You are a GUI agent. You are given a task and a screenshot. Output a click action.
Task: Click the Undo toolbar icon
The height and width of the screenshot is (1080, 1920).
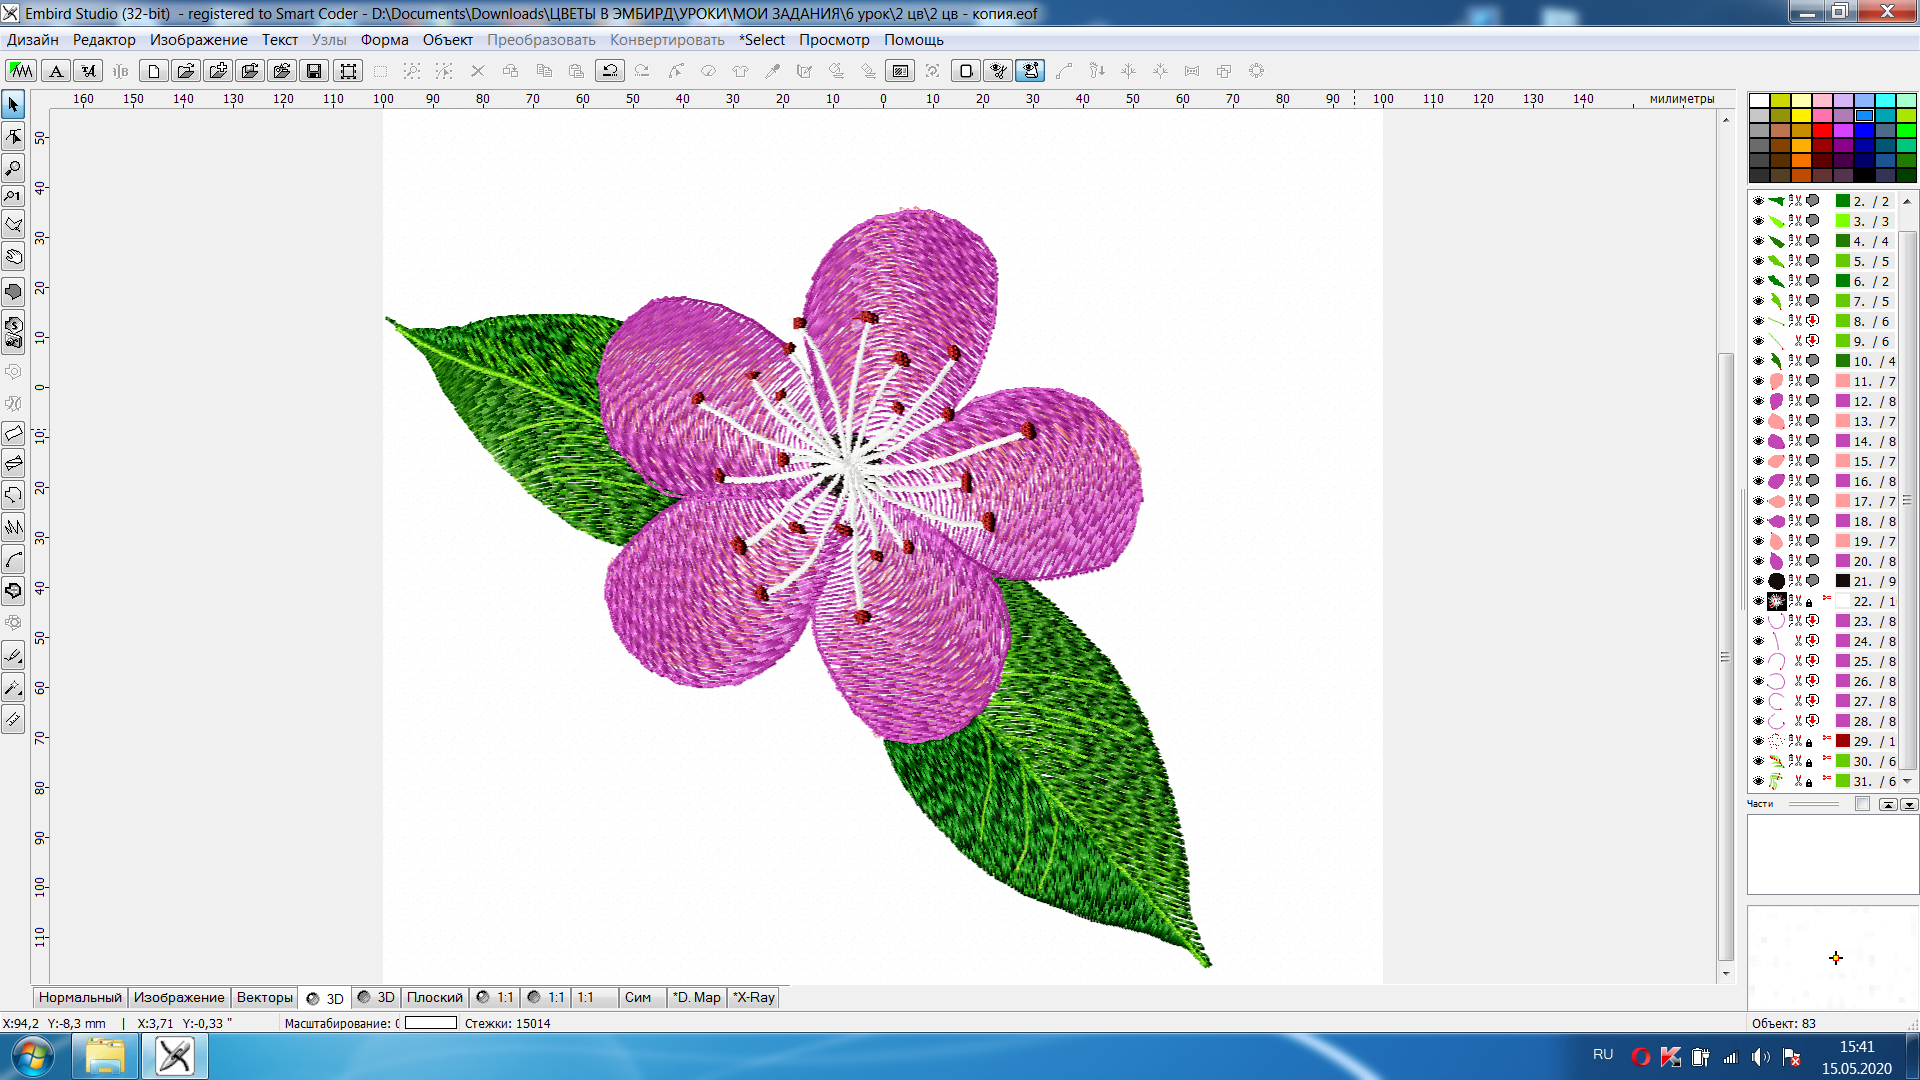(x=609, y=71)
